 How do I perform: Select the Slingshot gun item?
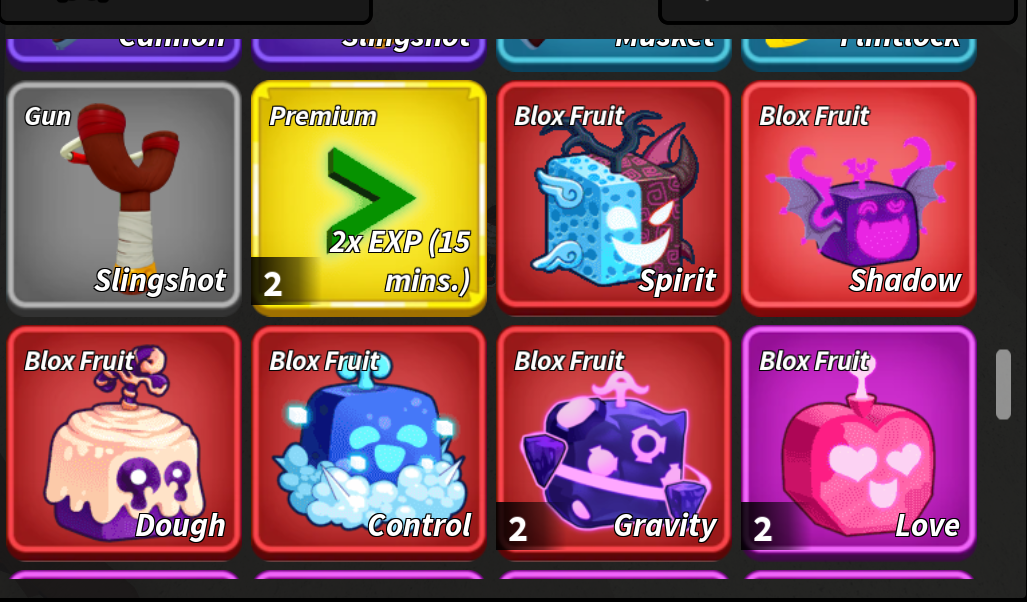(124, 195)
